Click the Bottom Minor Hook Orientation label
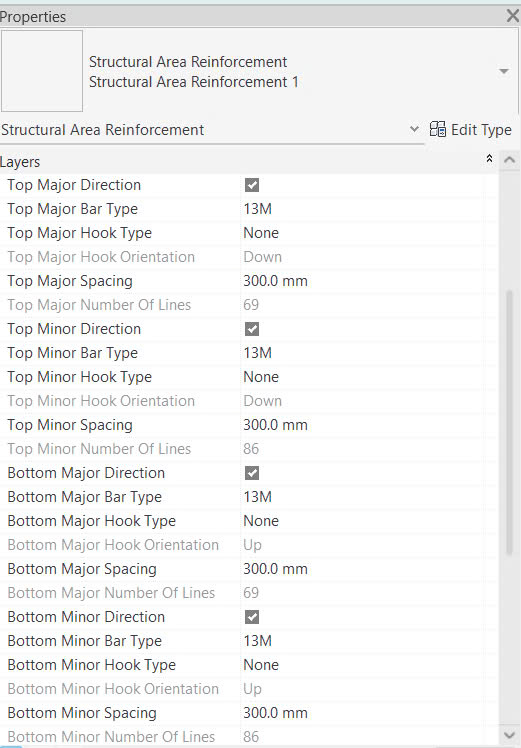The width and height of the screenshot is (521, 748). pyautogui.click(x=113, y=689)
